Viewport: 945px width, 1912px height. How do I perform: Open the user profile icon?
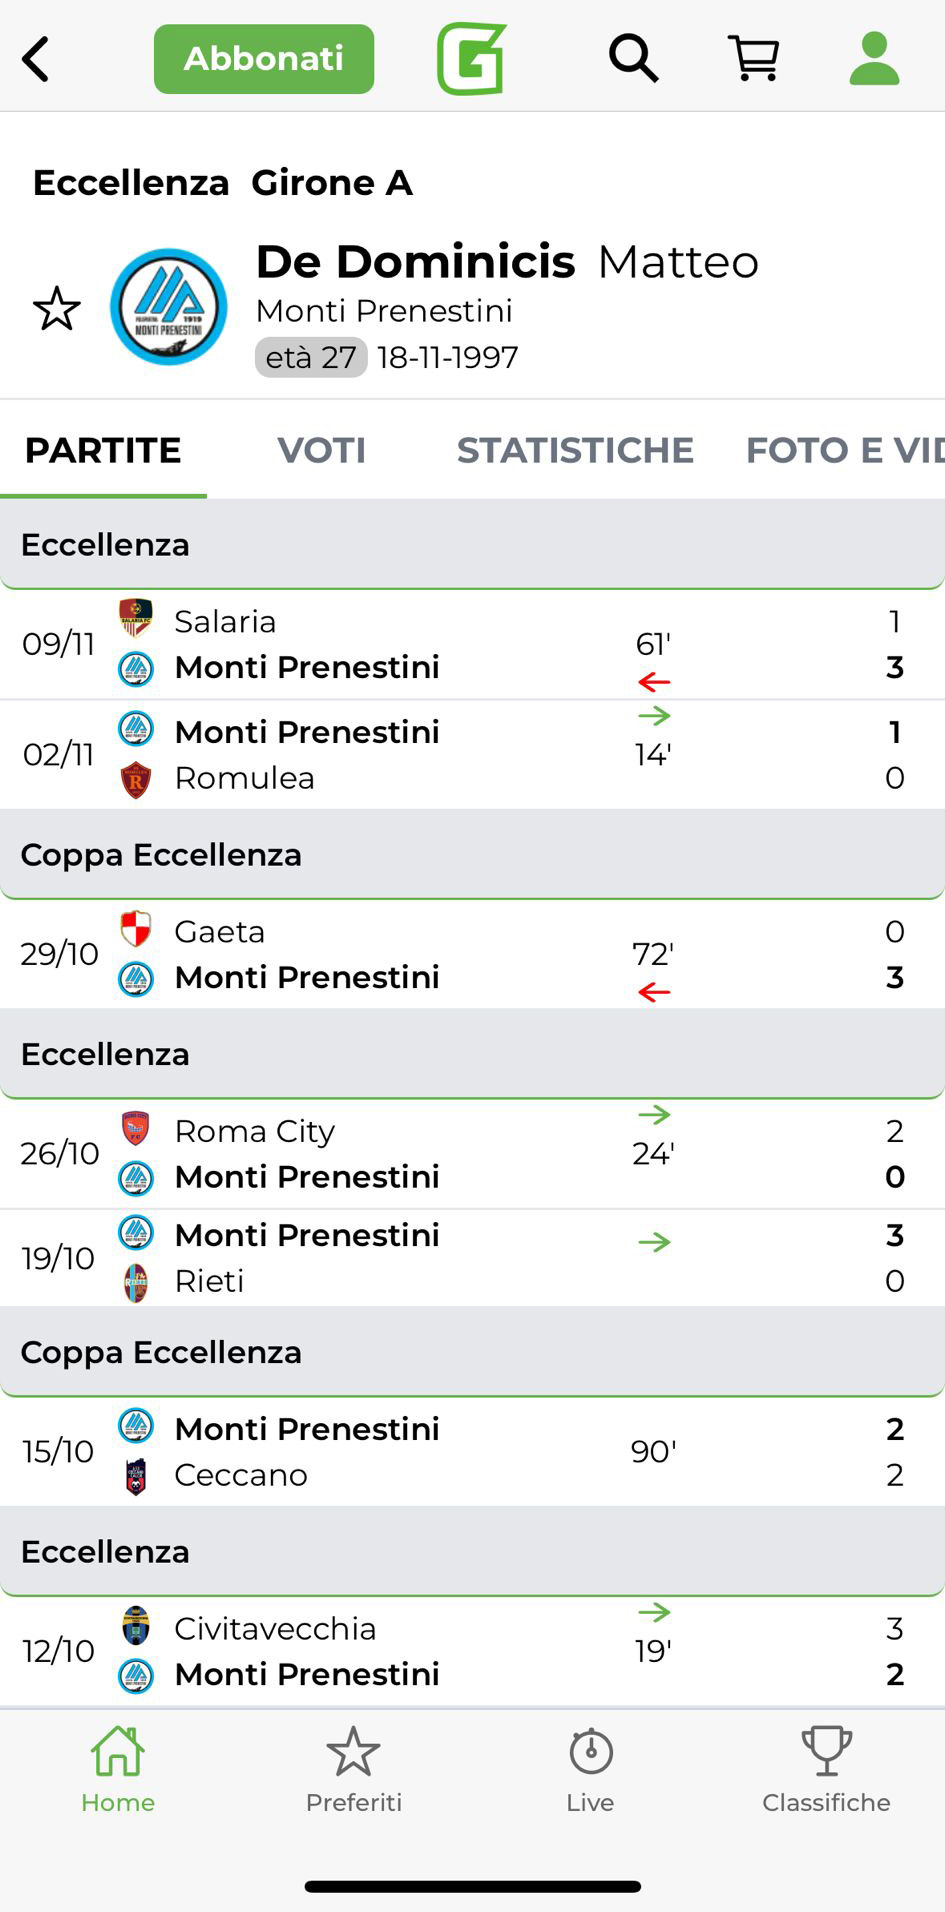point(874,59)
